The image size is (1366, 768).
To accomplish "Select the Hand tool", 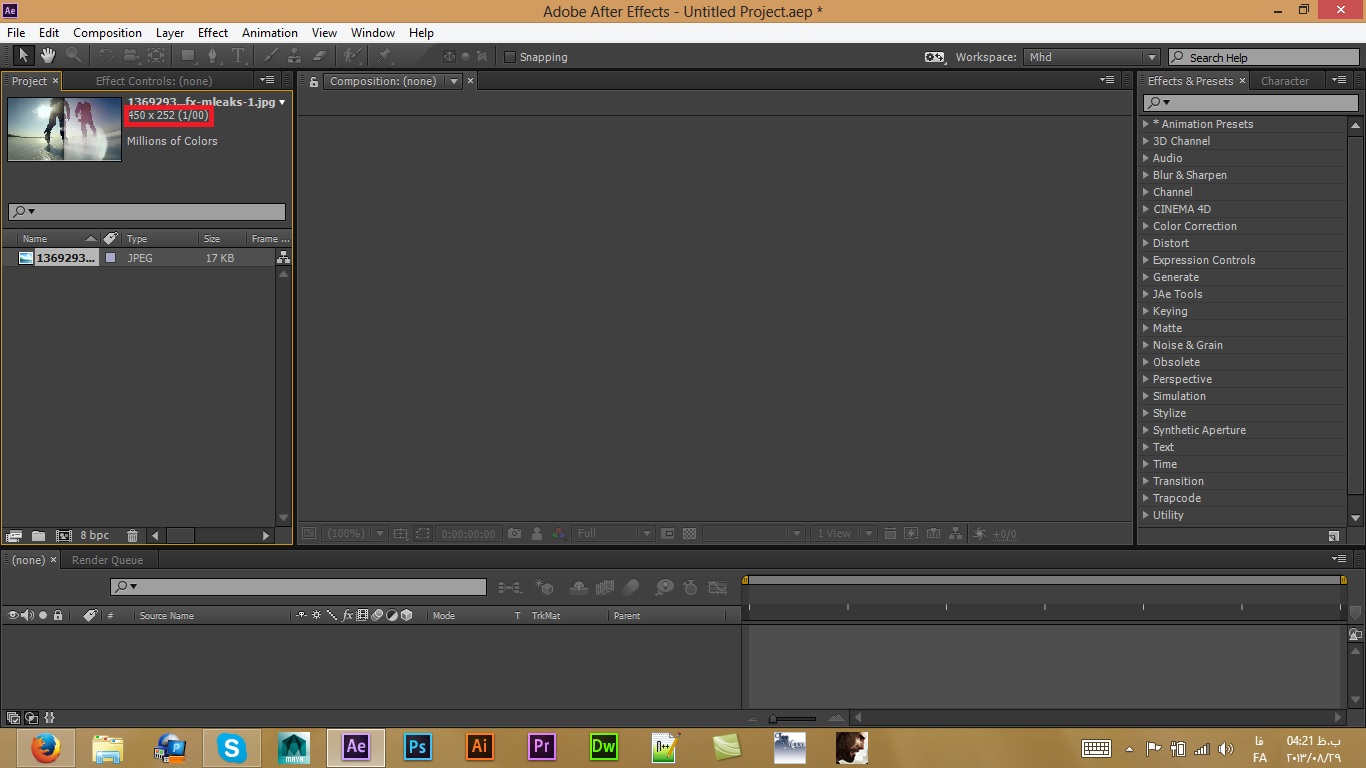I will point(48,56).
